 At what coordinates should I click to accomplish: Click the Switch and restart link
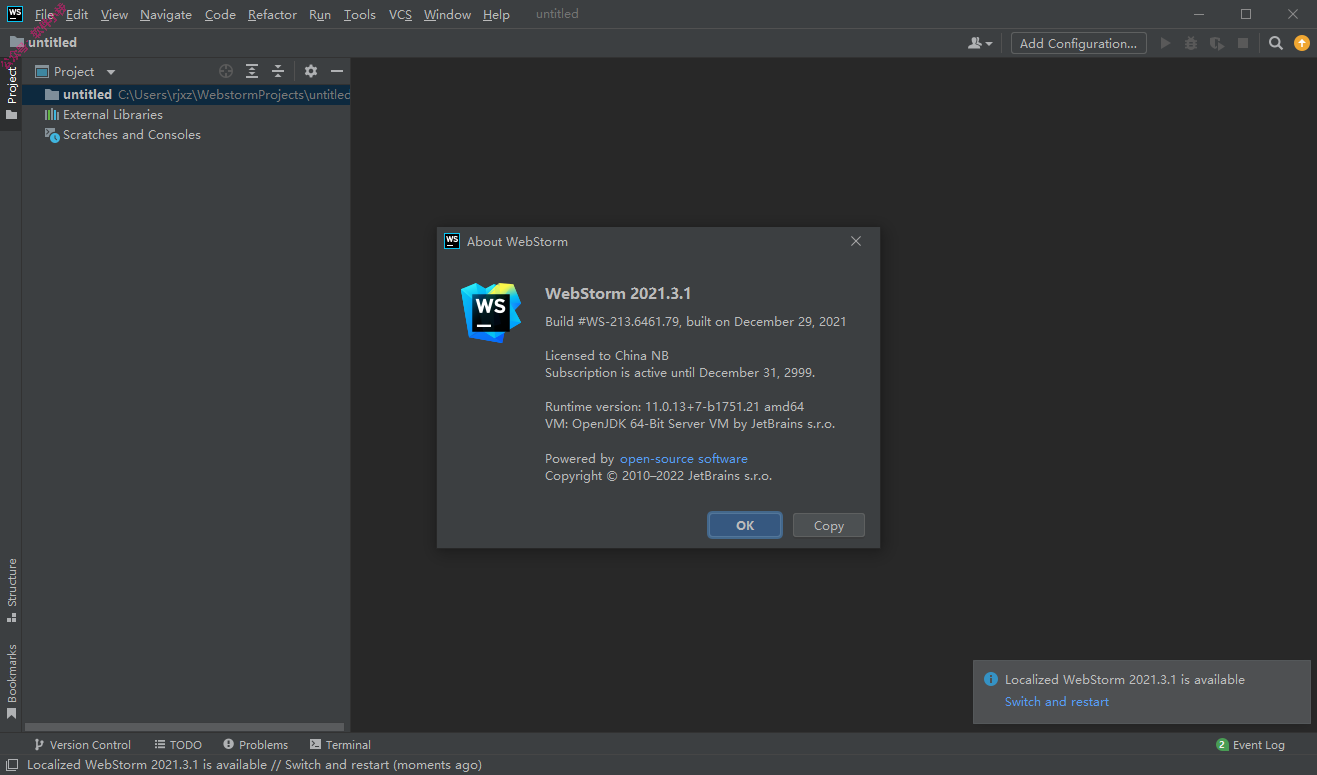pyautogui.click(x=1057, y=702)
